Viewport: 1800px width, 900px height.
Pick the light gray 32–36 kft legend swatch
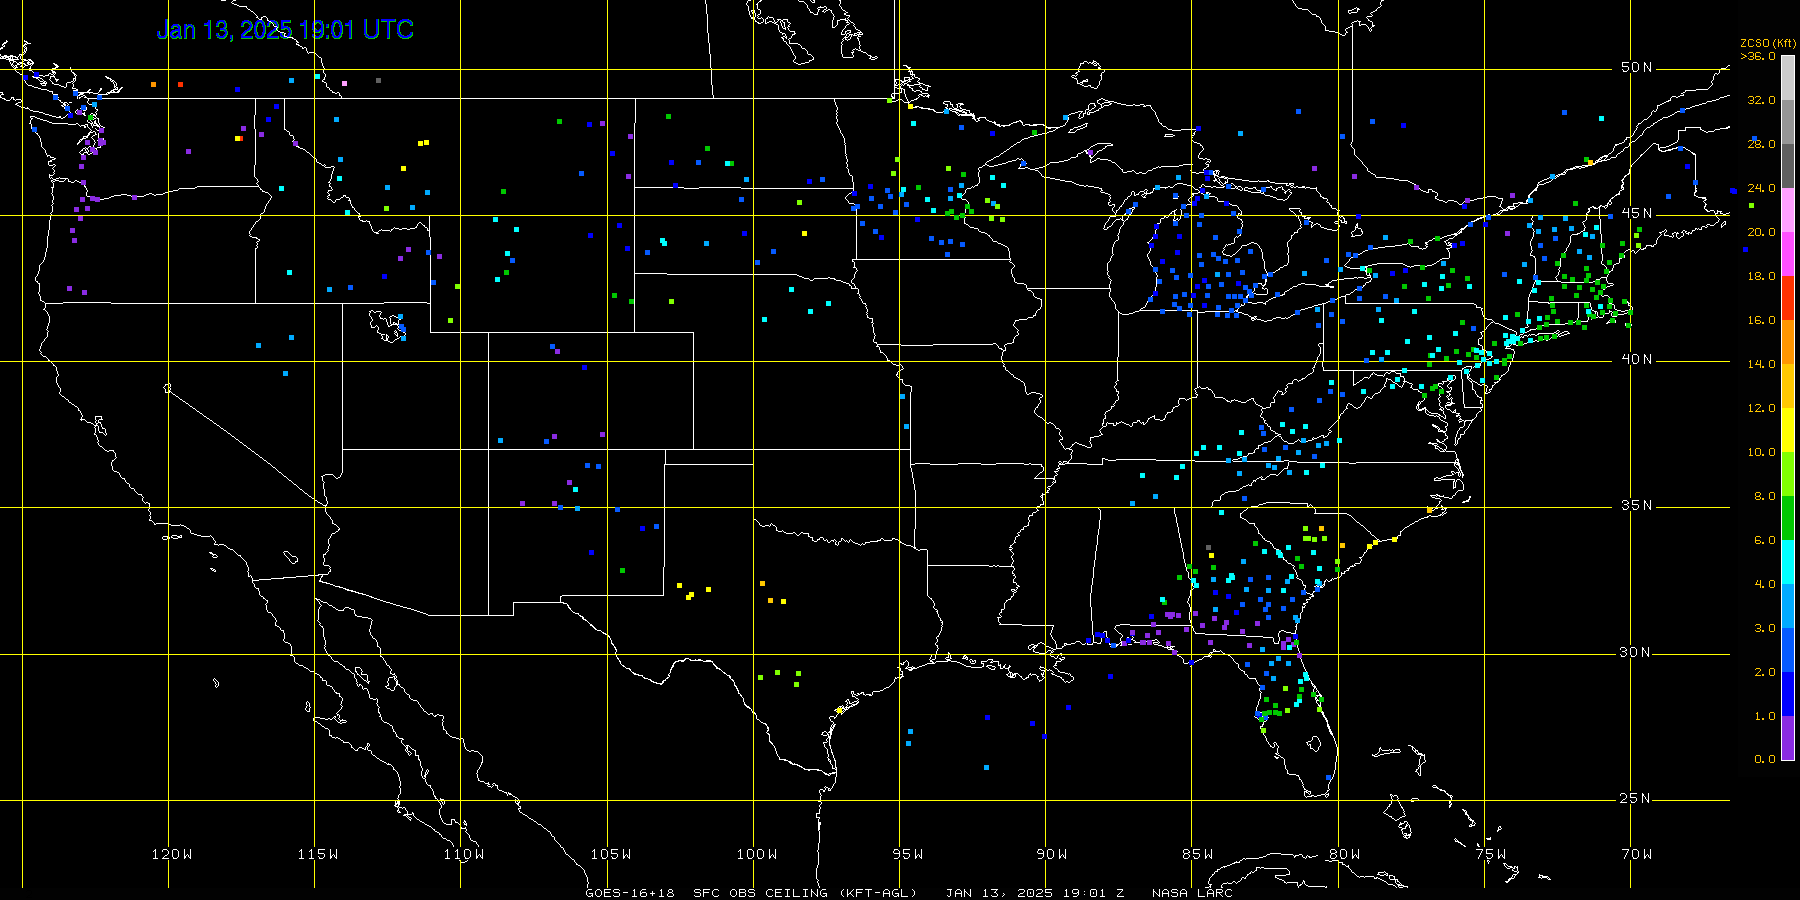[1788, 78]
